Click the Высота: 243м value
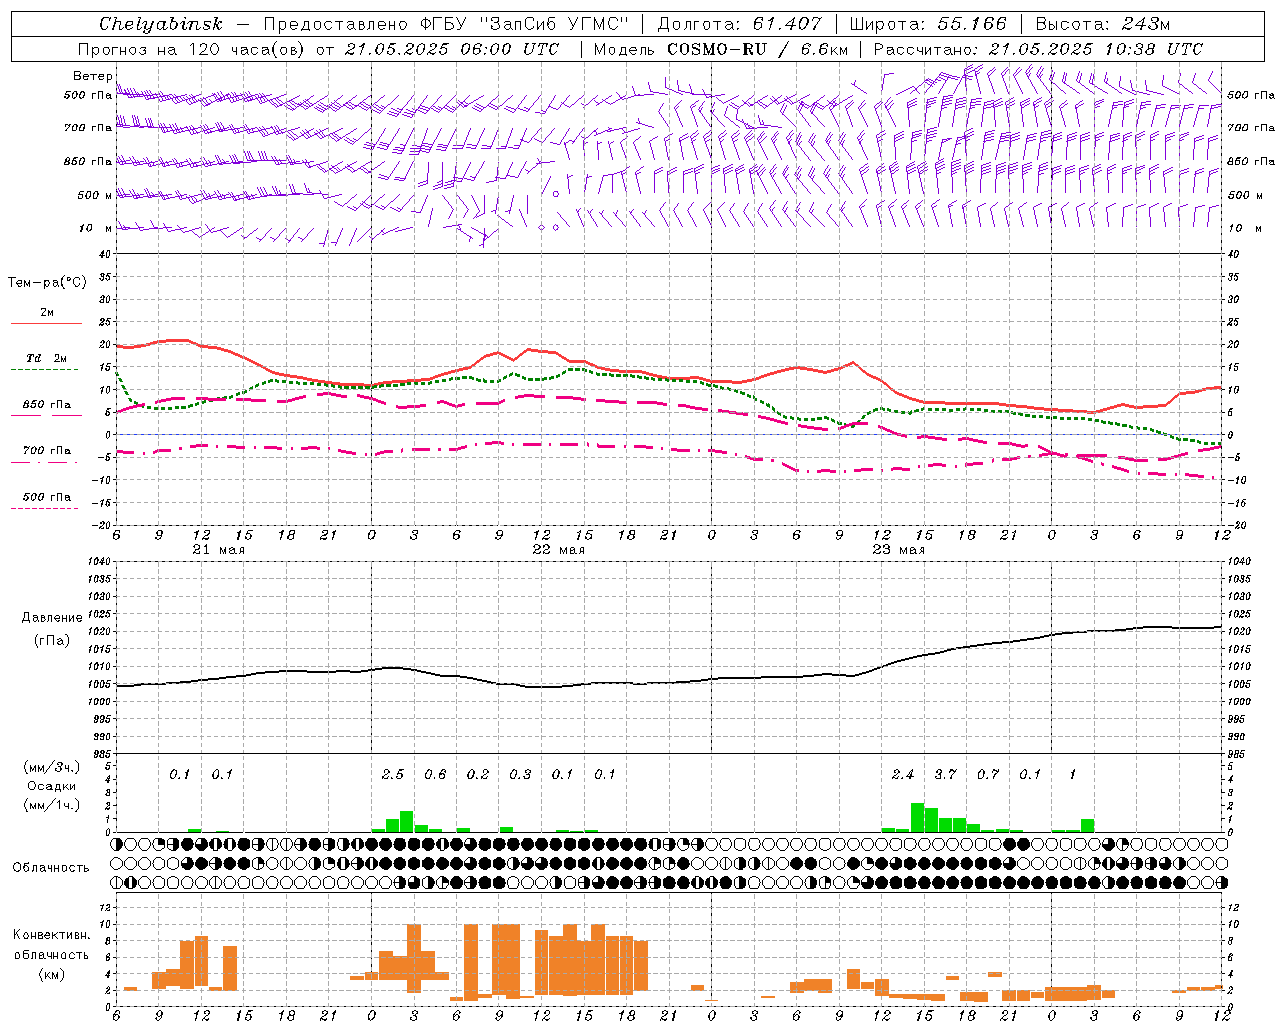Viewport: 1280px width, 1024px height. tap(1103, 24)
